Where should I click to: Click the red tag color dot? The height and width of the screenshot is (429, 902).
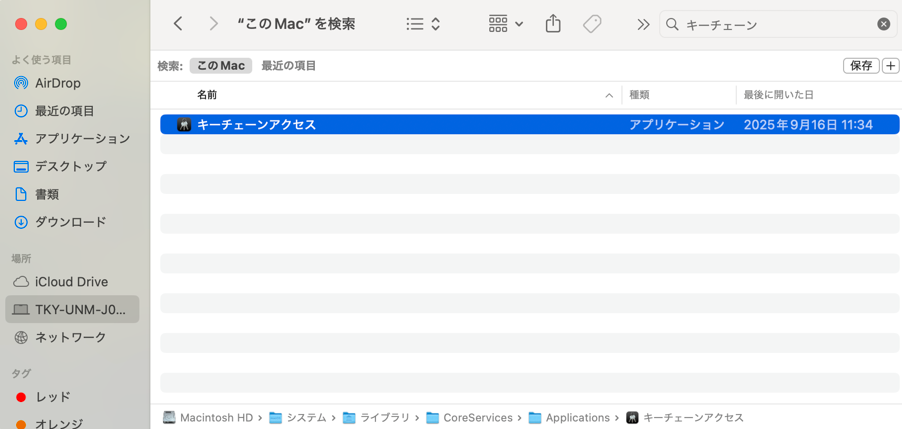coord(21,397)
